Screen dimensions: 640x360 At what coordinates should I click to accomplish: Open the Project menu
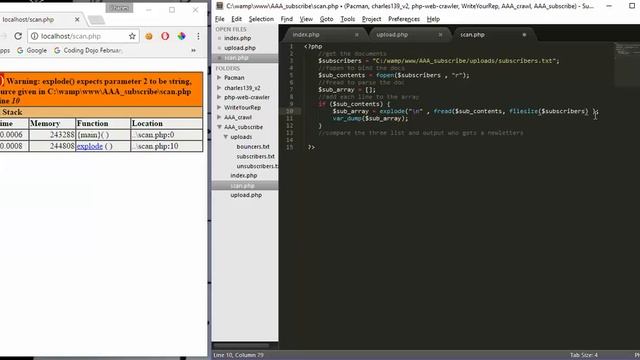coord(371,19)
